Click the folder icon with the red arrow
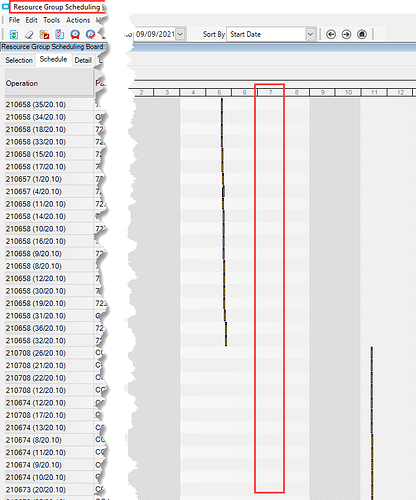Screen dimensions: 416x500 point(44,34)
